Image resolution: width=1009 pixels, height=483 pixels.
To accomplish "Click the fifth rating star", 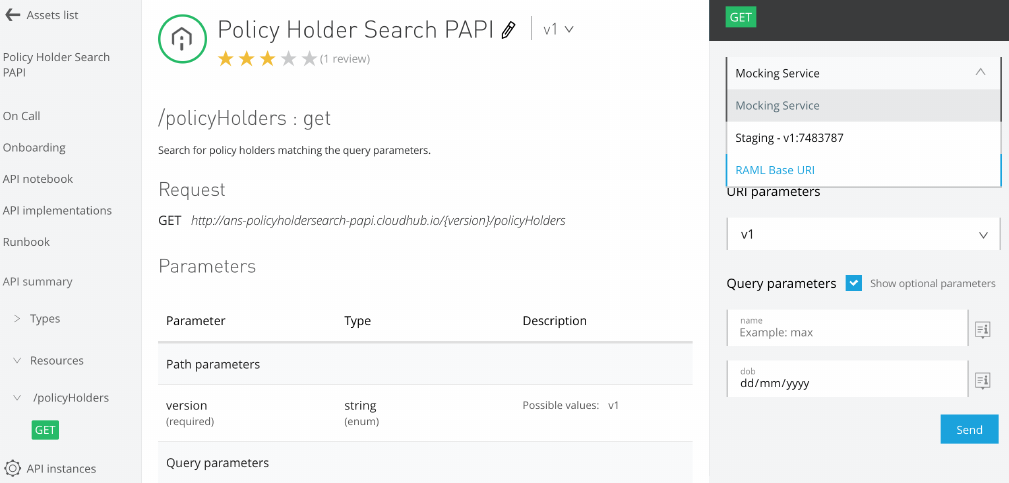I will pos(309,59).
